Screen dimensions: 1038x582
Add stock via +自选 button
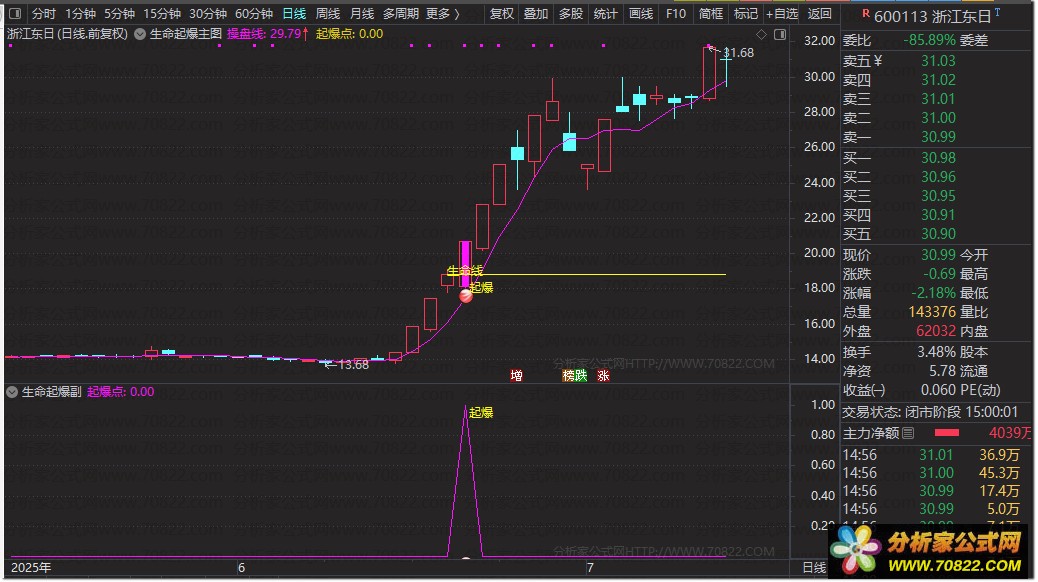(x=782, y=13)
